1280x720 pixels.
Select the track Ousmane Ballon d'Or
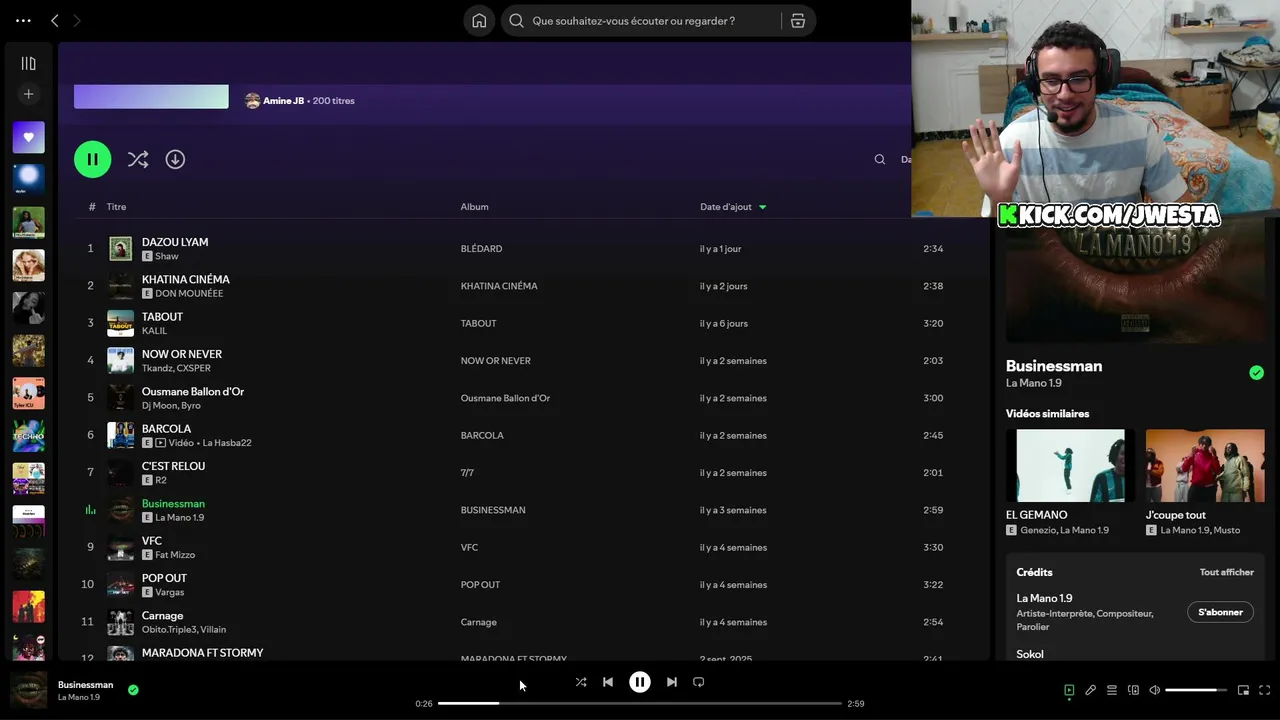click(193, 391)
